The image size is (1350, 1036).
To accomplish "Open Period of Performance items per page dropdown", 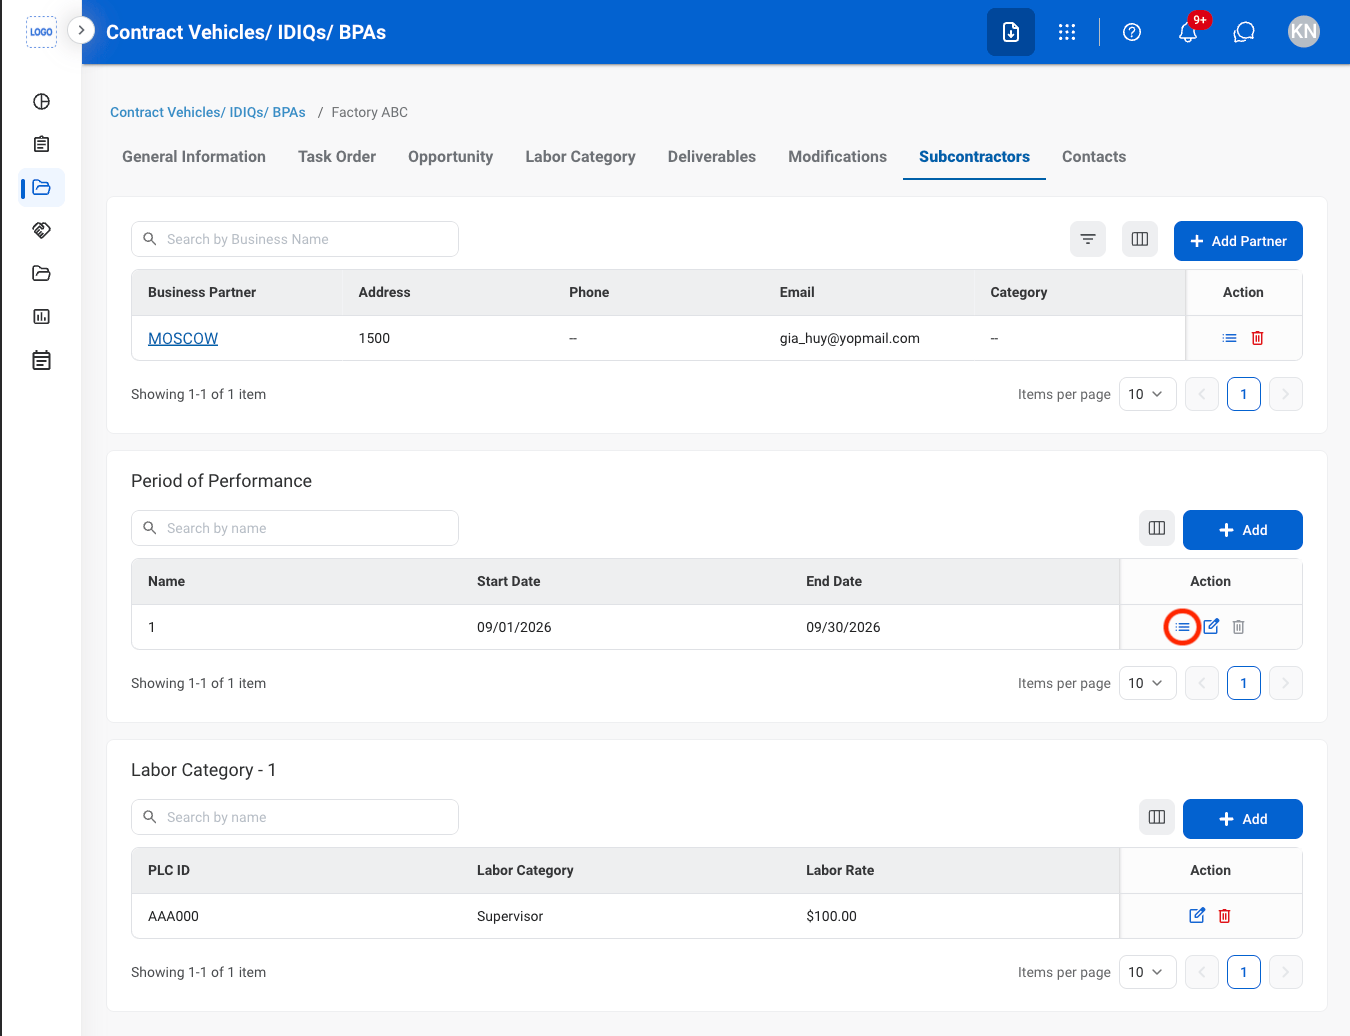I will point(1147,683).
